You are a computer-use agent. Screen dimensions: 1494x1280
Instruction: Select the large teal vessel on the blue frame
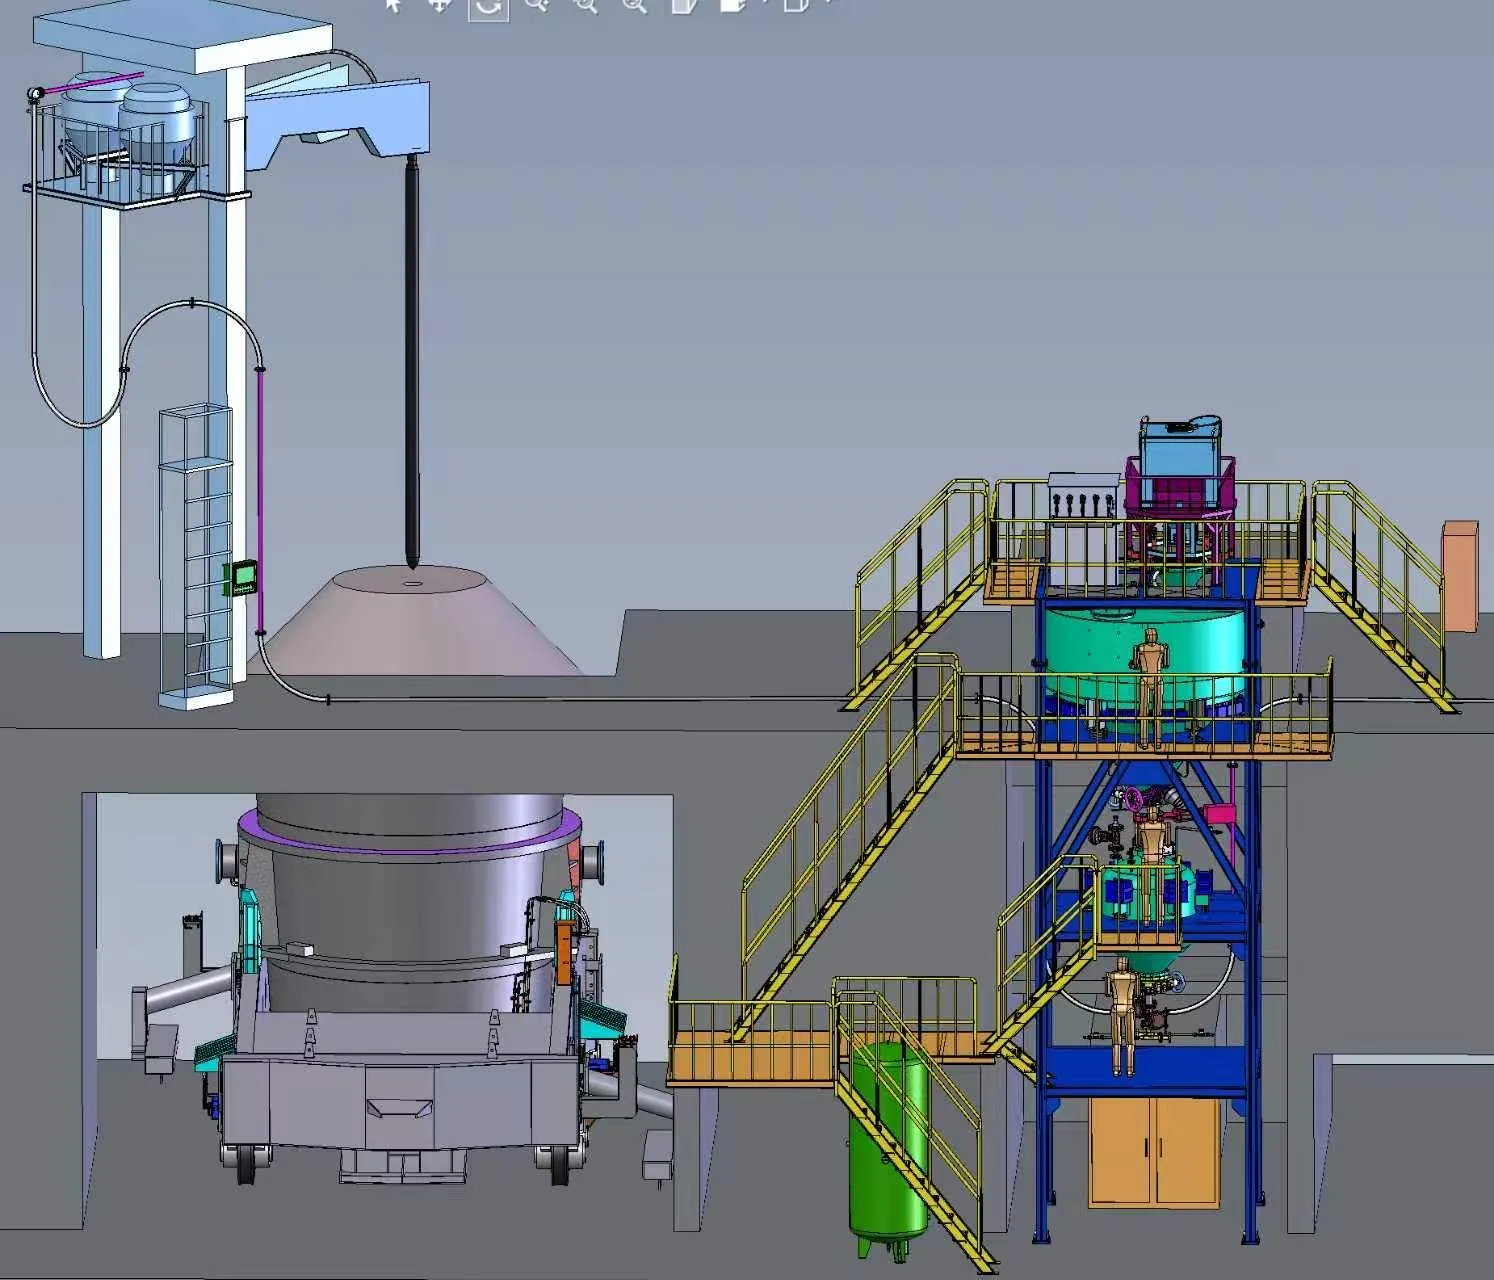[1144, 657]
